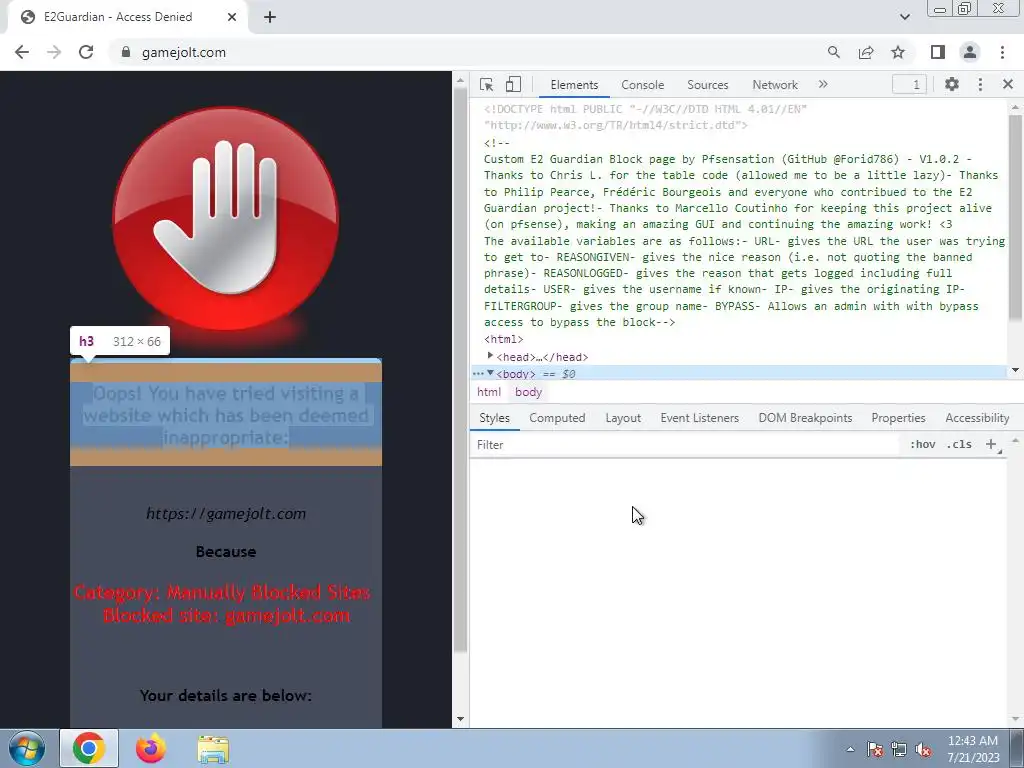Open Windows Start menu
The image size is (1024, 768).
pyautogui.click(x=27, y=748)
